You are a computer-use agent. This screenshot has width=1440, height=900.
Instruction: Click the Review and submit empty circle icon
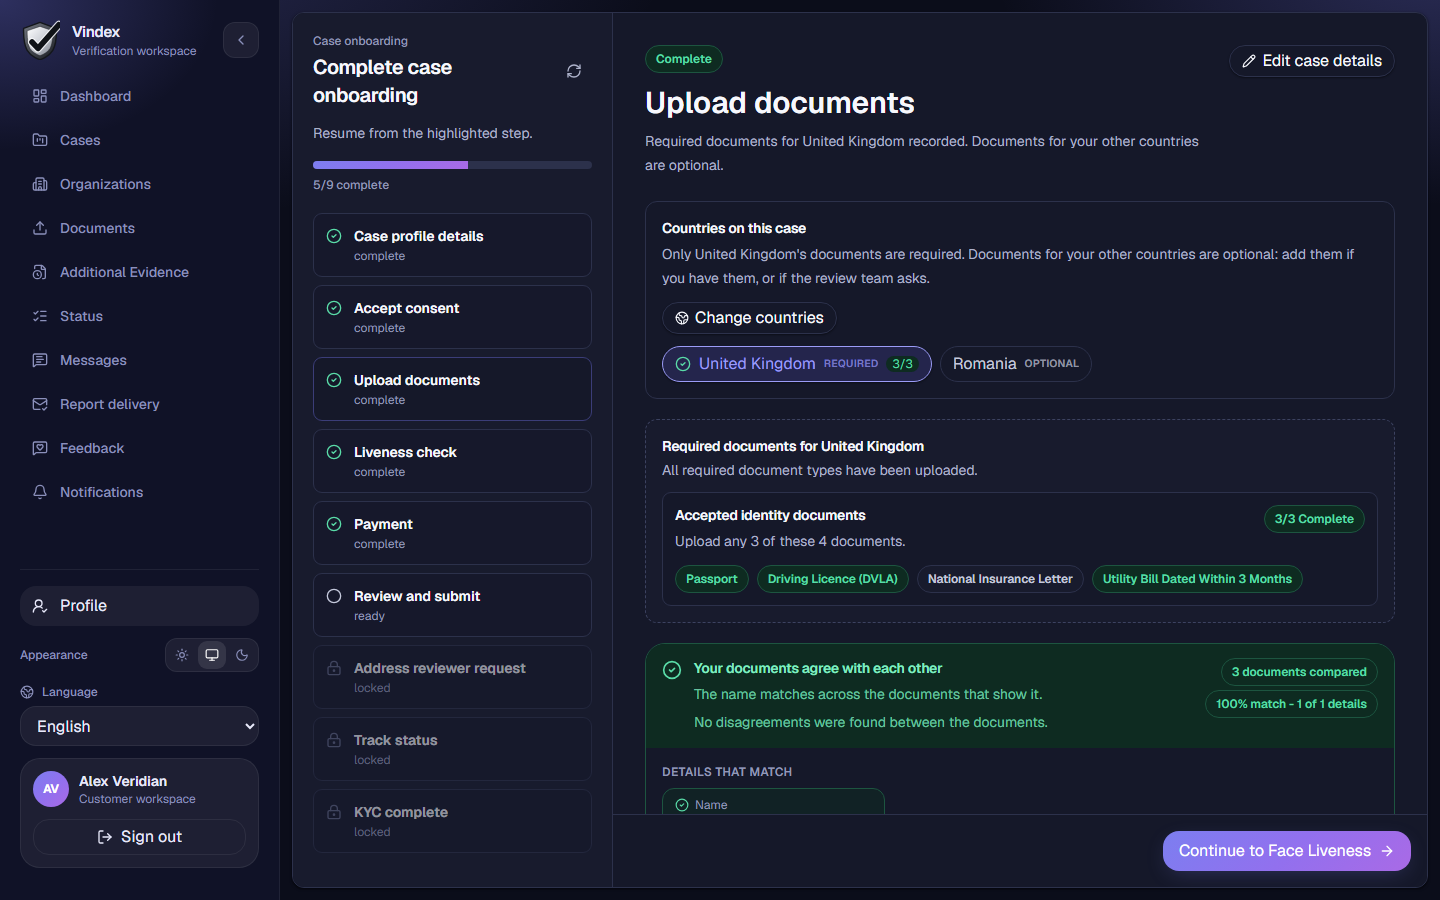[334, 596]
